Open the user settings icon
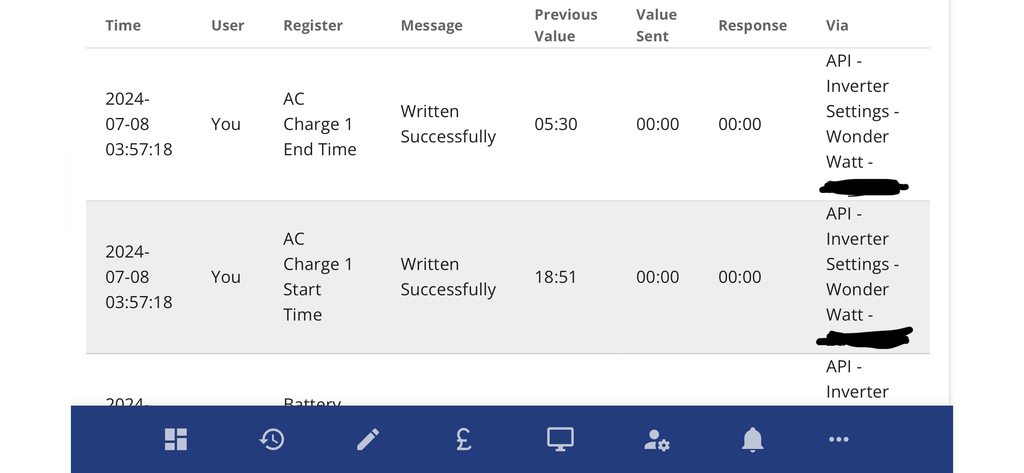Image resolution: width=1024 pixels, height=473 pixels. pyautogui.click(x=657, y=439)
